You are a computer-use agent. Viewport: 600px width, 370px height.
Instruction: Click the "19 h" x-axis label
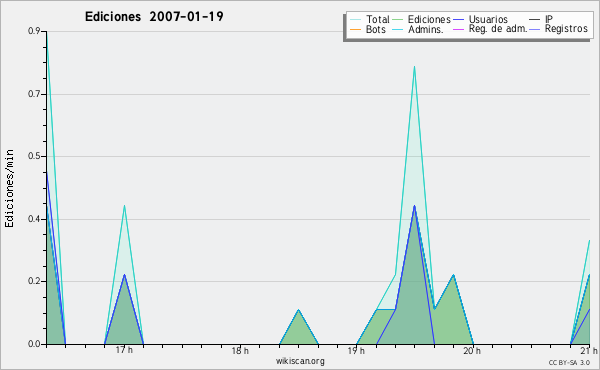(356, 350)
